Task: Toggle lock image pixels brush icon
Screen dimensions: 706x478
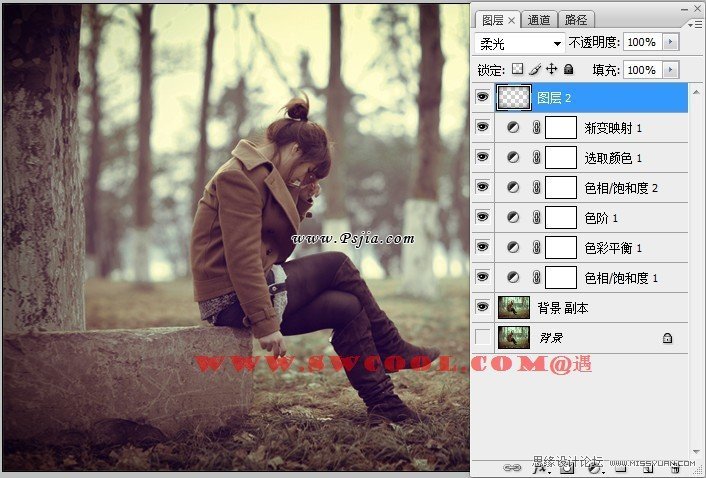Action: pos(534,69)
